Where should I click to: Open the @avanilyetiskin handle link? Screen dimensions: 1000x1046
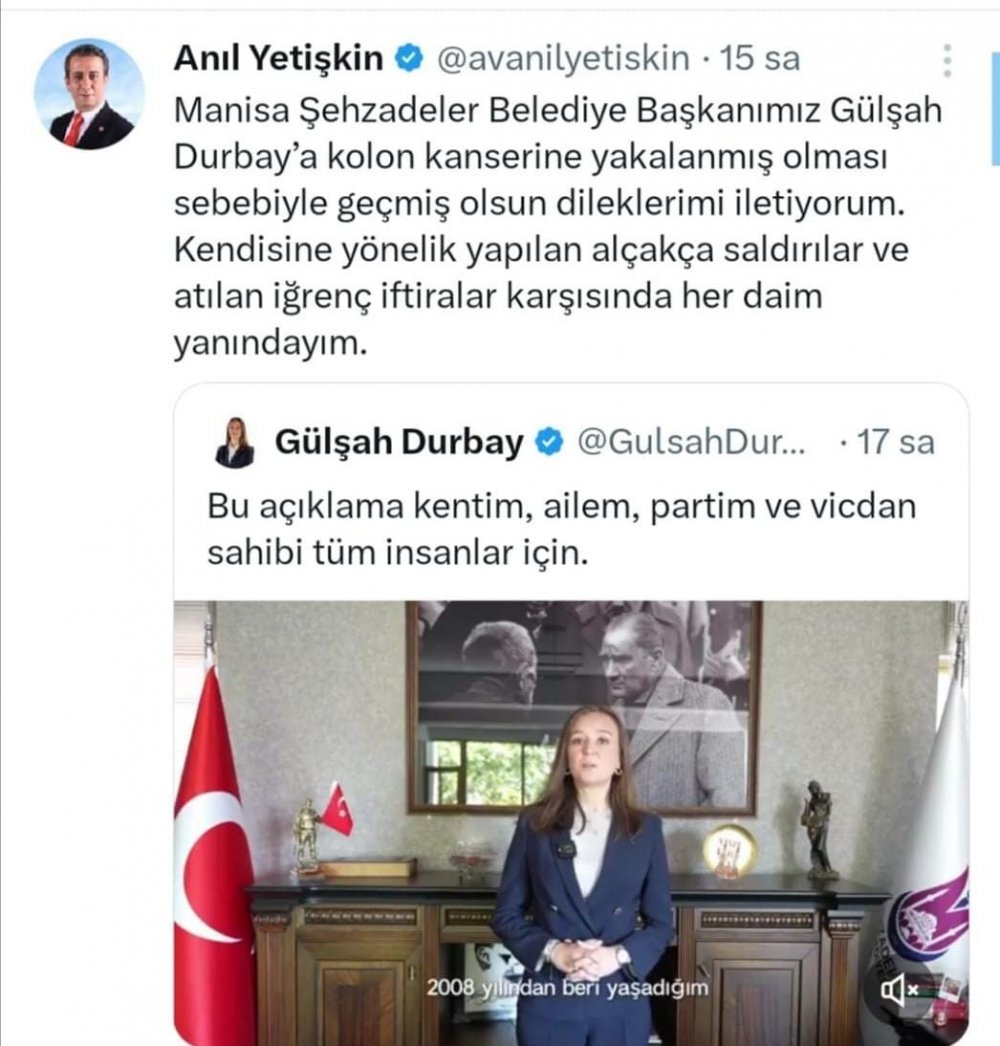[x=563, y=58]
